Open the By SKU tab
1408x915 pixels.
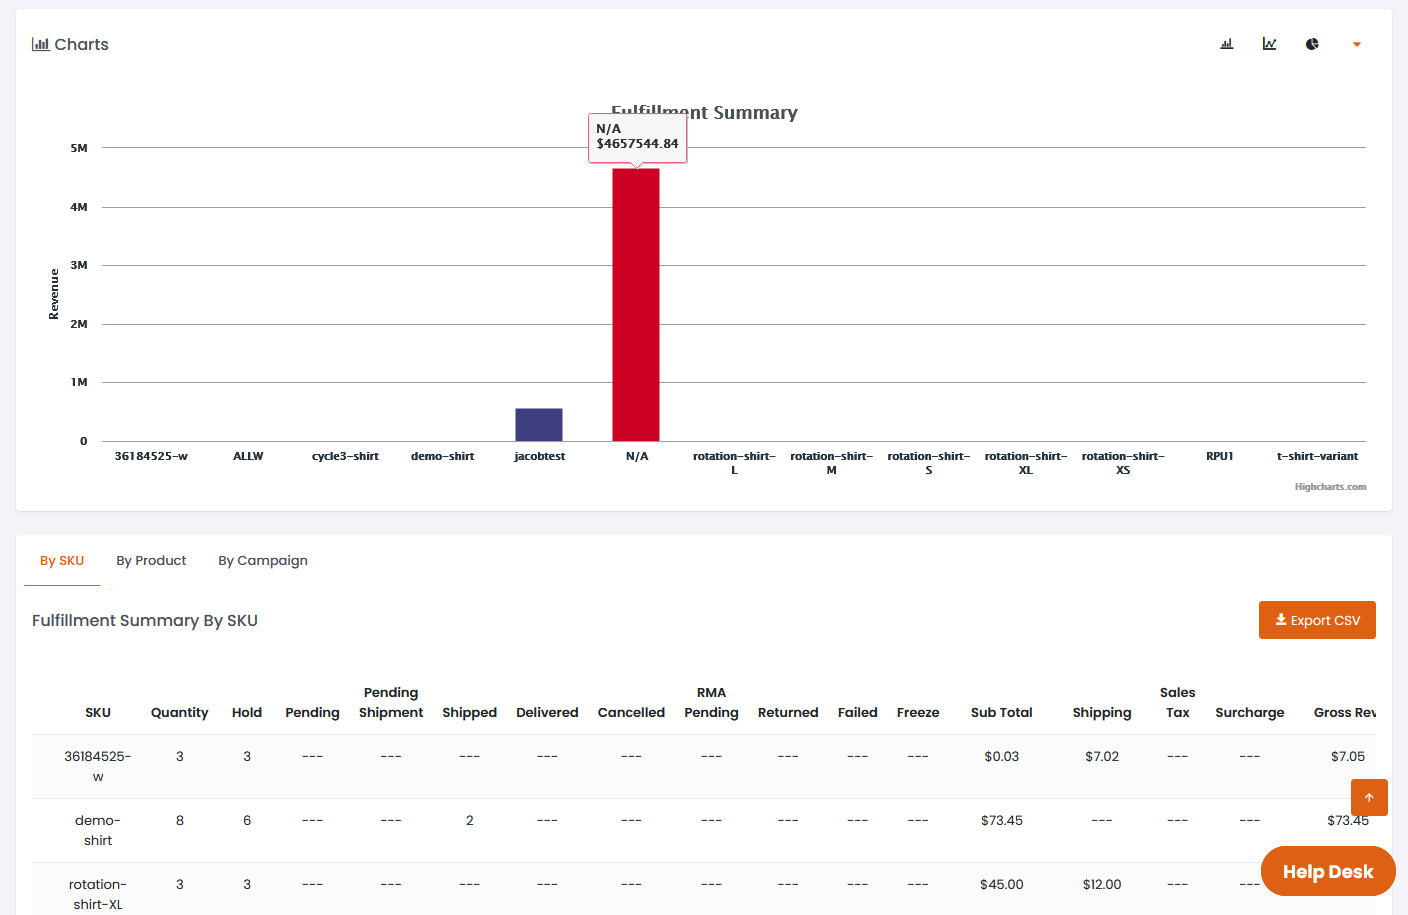62,561
